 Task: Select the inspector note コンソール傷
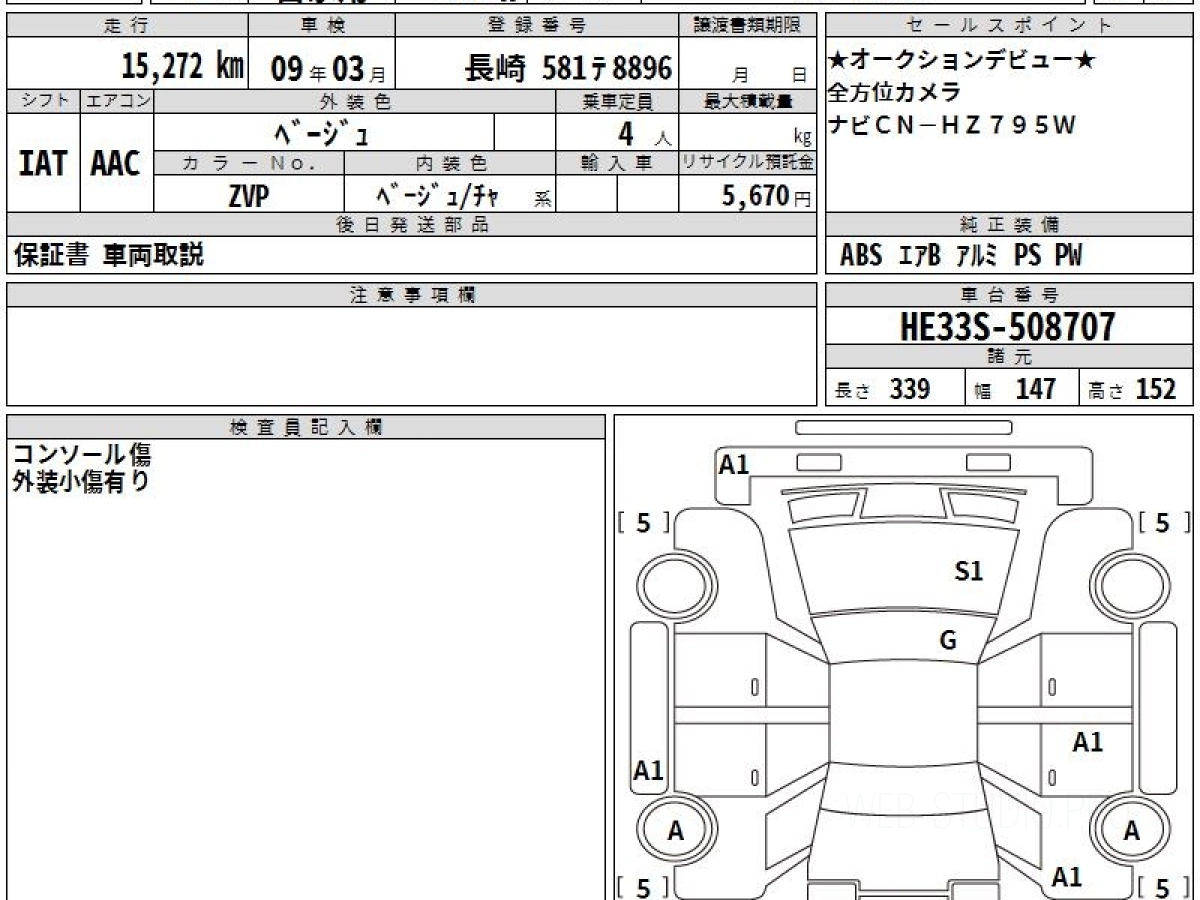coord(81,455)
